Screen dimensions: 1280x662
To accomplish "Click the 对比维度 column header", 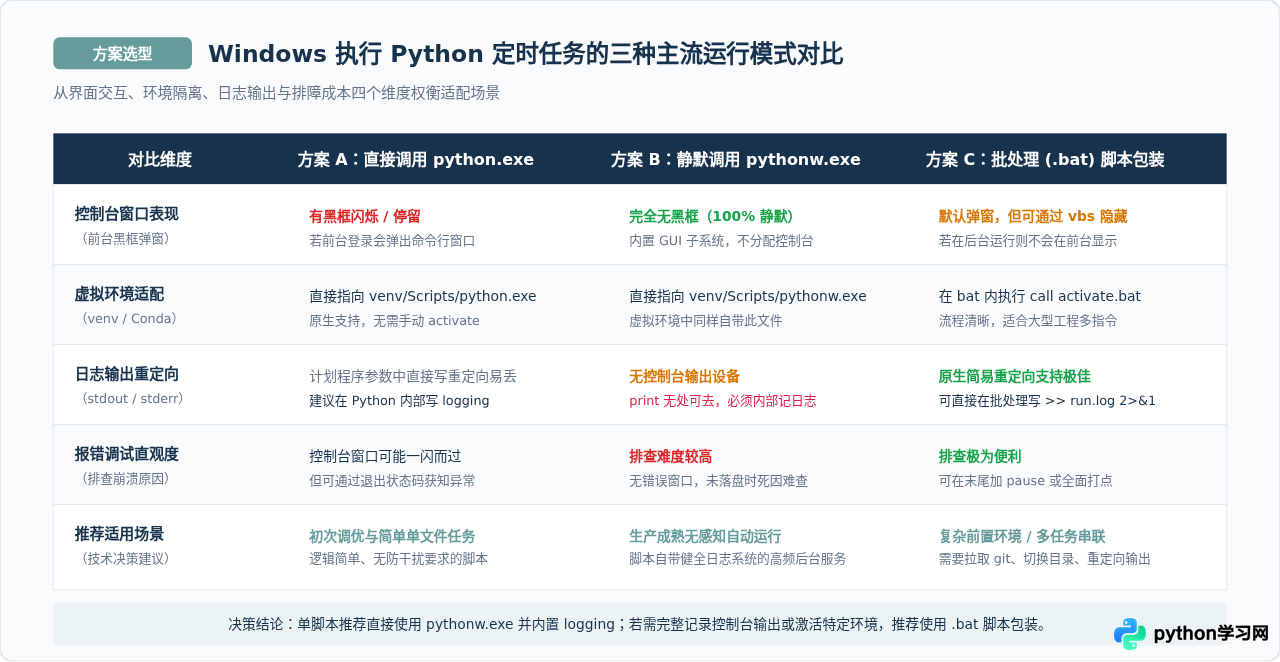I will [x=160, y=160].
